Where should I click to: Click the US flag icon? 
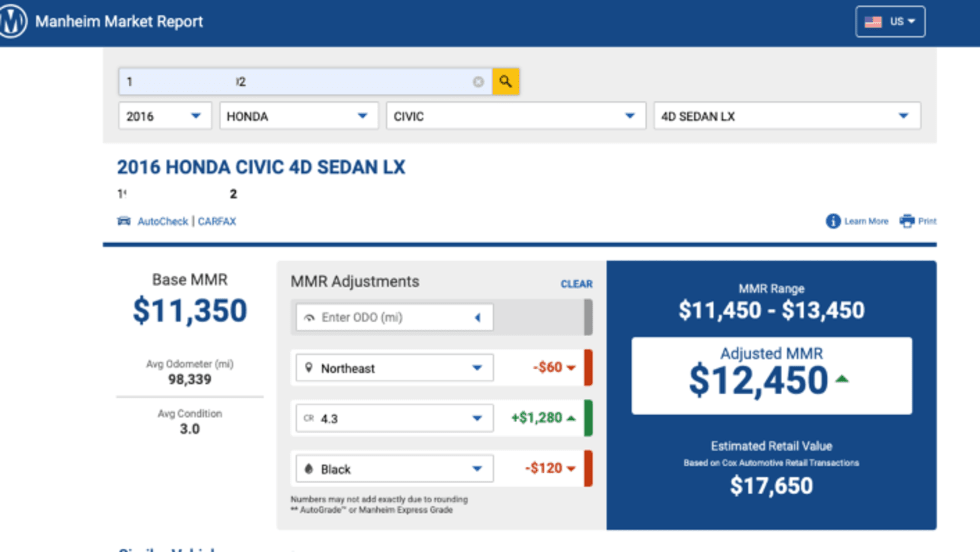pos(873,22)
